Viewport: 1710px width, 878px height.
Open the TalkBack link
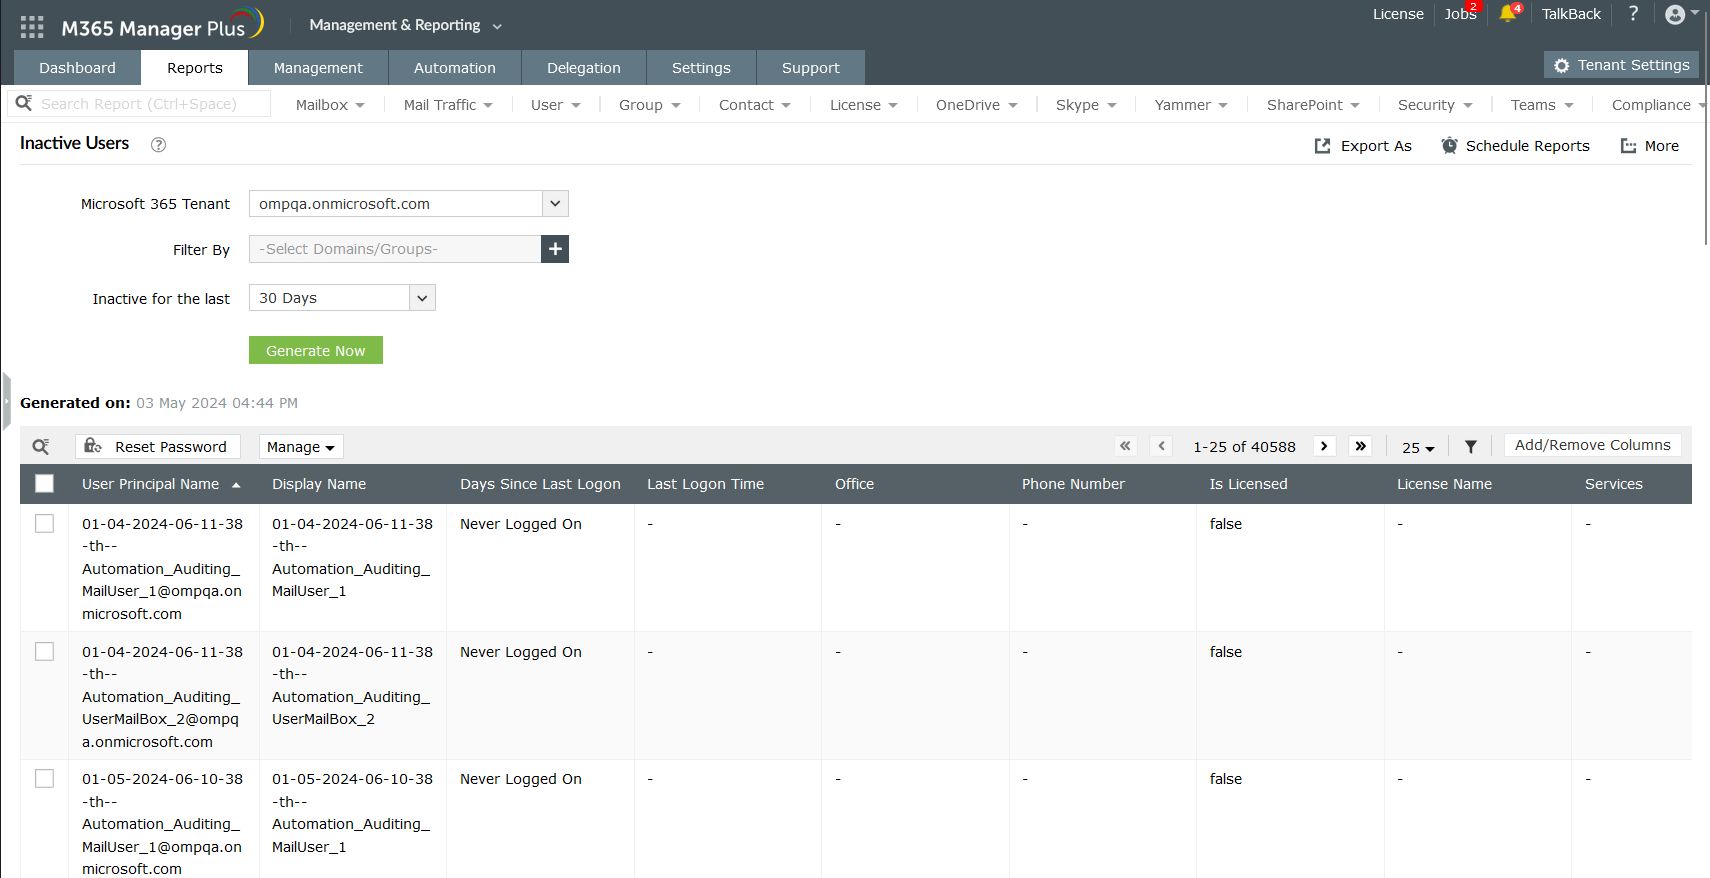1571,14
